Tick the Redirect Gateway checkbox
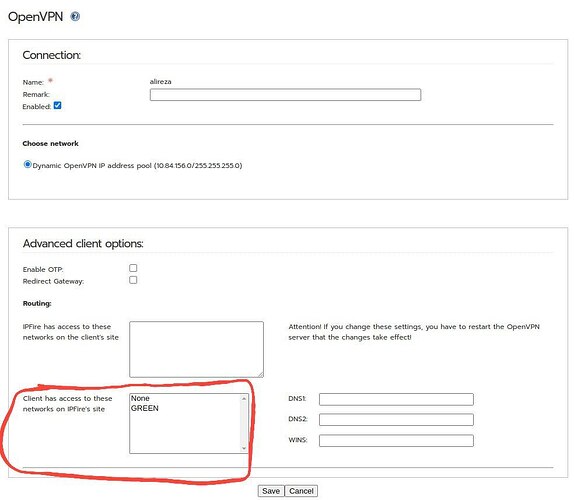The width and height of the screenshot is (574, 500). click(x=133, y=280)
